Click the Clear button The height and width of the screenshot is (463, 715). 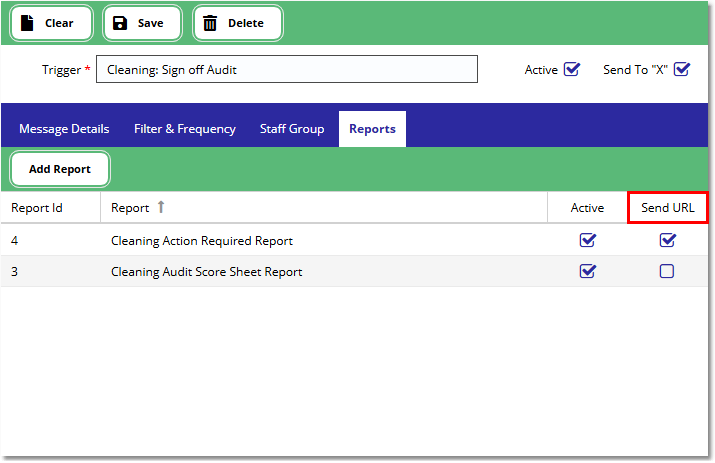pos(51,23)
